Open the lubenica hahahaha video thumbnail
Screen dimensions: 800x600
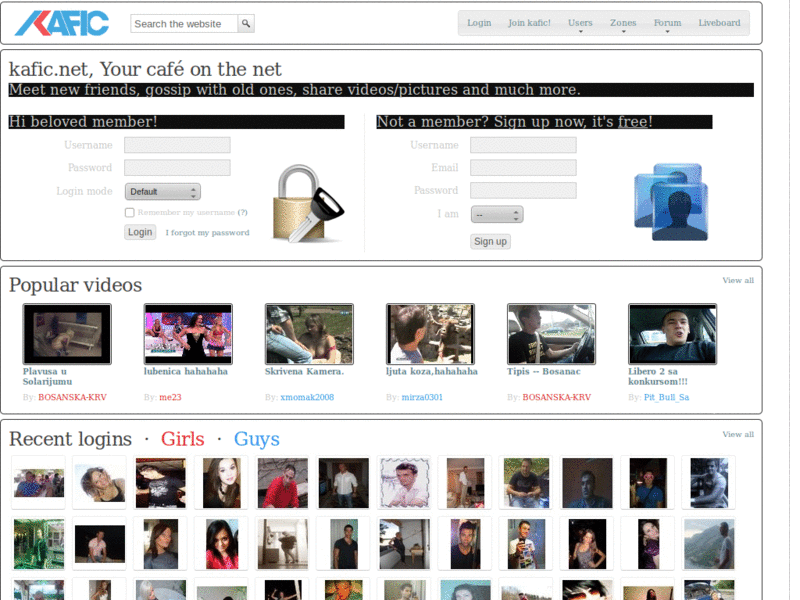click(188, 334)
